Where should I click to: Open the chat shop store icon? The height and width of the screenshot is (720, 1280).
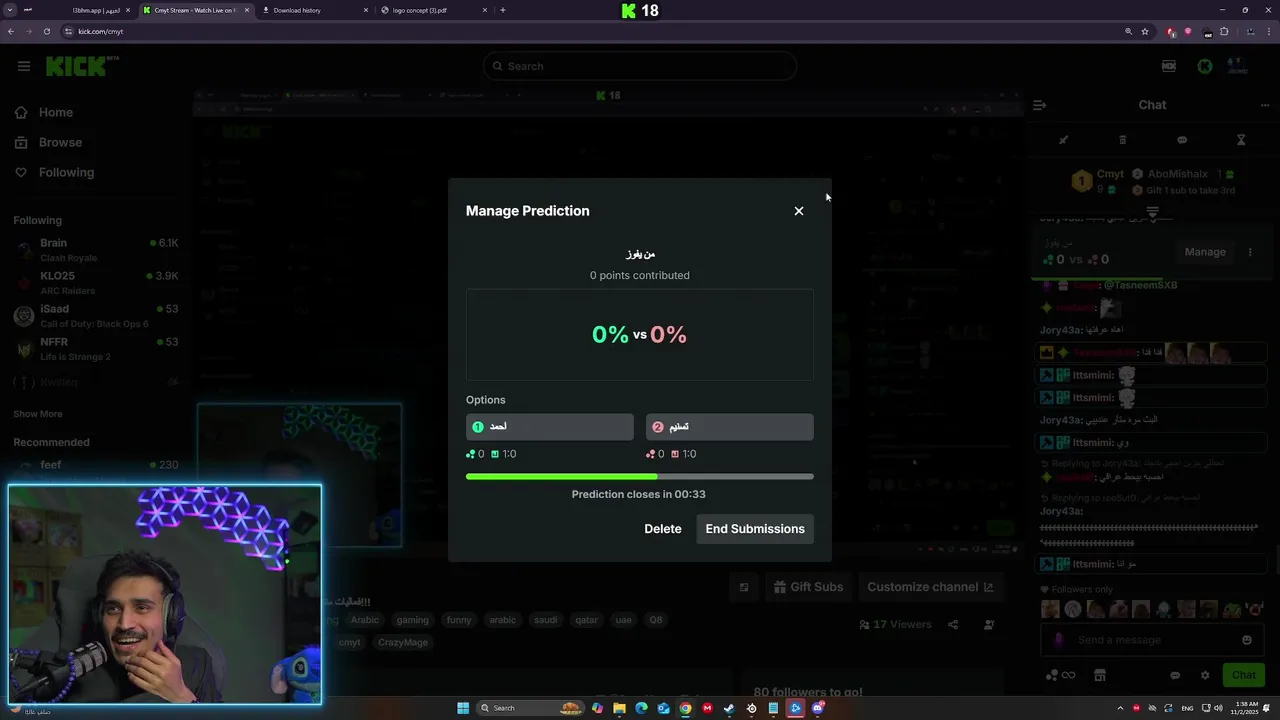[x=1100, y=675]
